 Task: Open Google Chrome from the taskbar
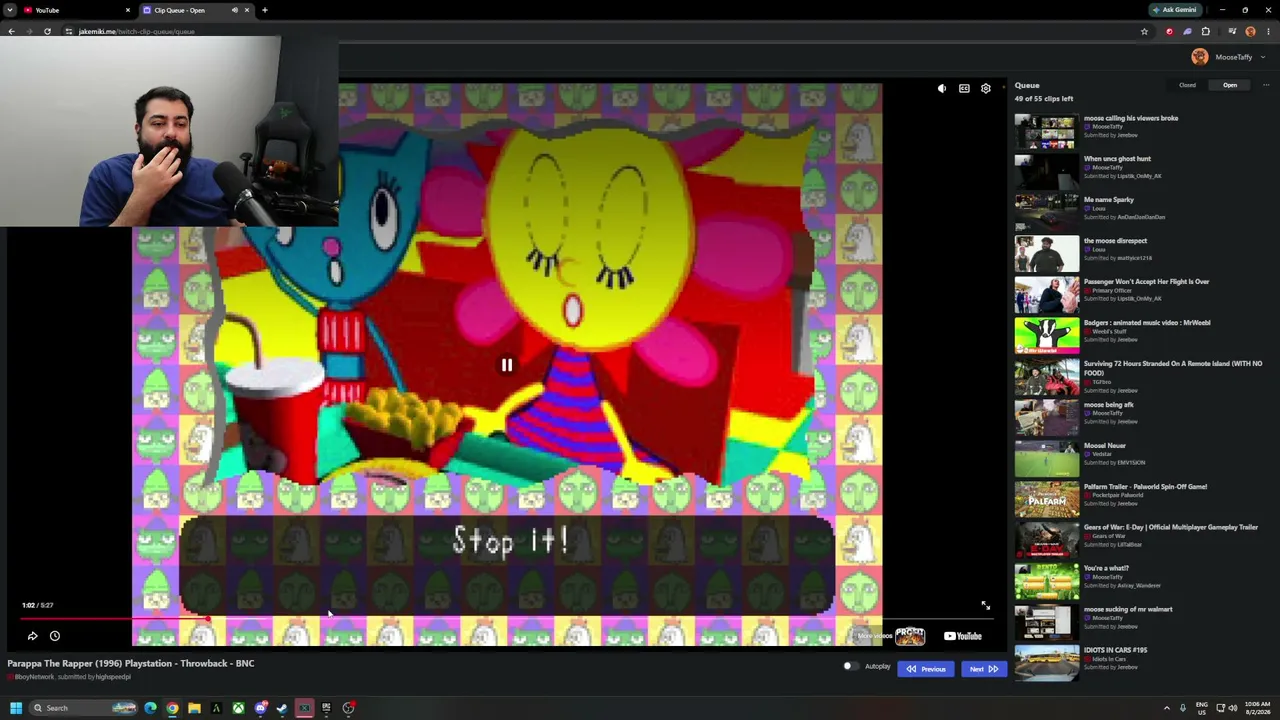pos(172,708)
